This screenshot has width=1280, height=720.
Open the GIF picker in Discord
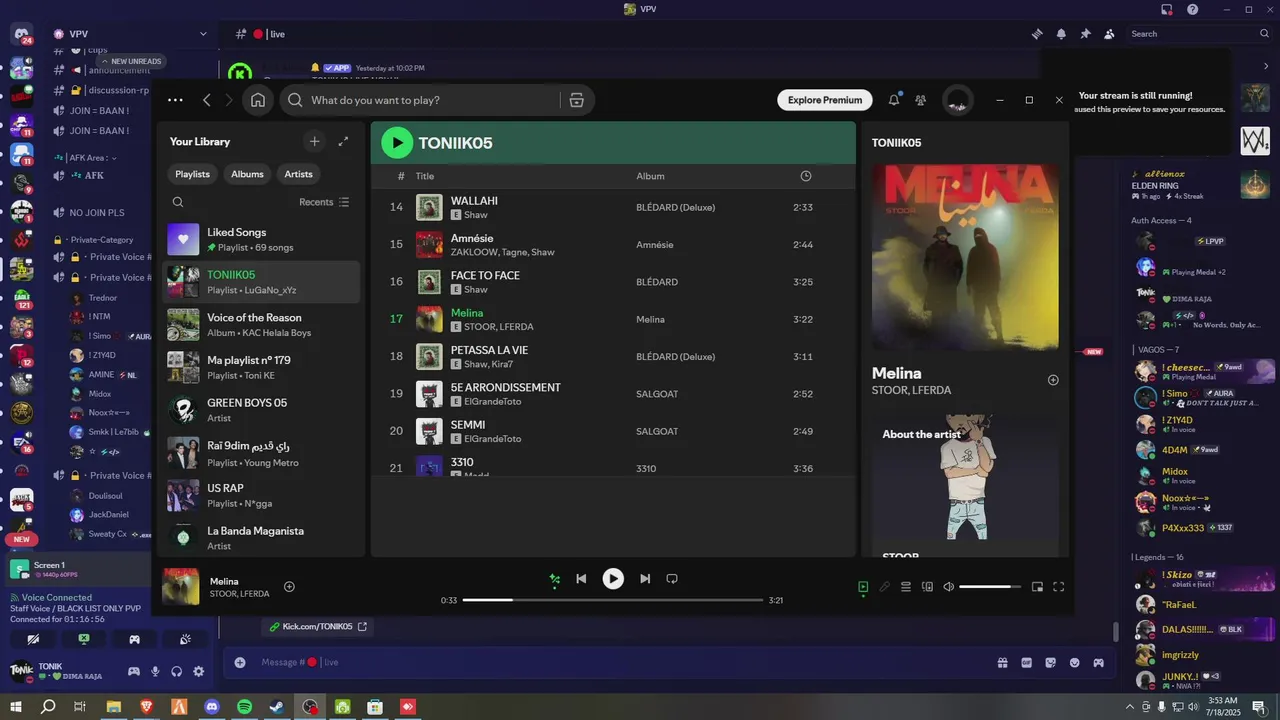point(1026,662)
